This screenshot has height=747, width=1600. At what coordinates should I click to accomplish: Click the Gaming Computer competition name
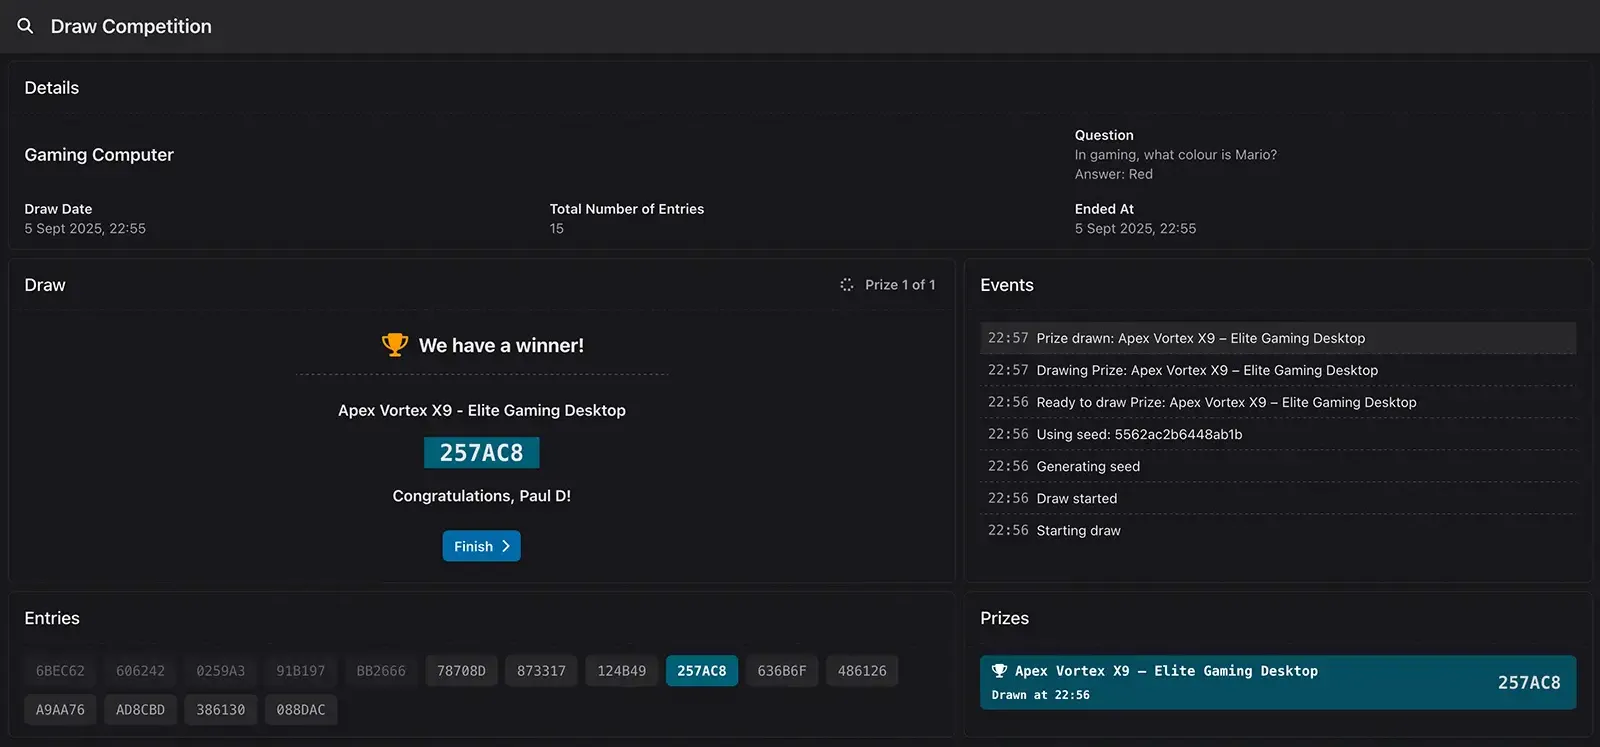[x=99, y=155]
